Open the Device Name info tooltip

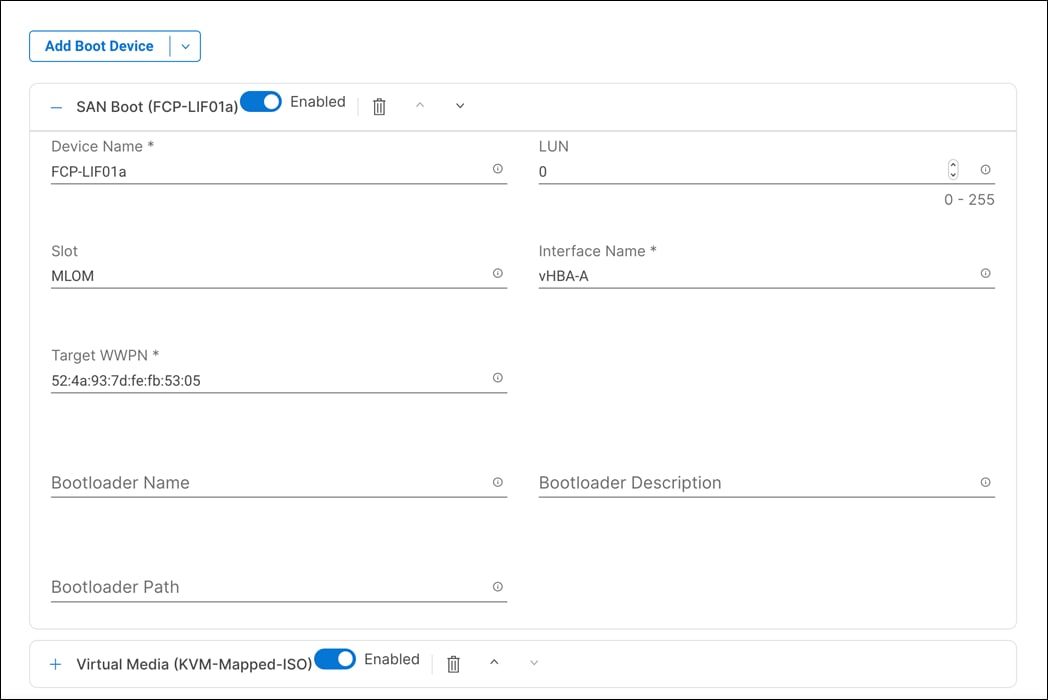[x=497, y=169]
